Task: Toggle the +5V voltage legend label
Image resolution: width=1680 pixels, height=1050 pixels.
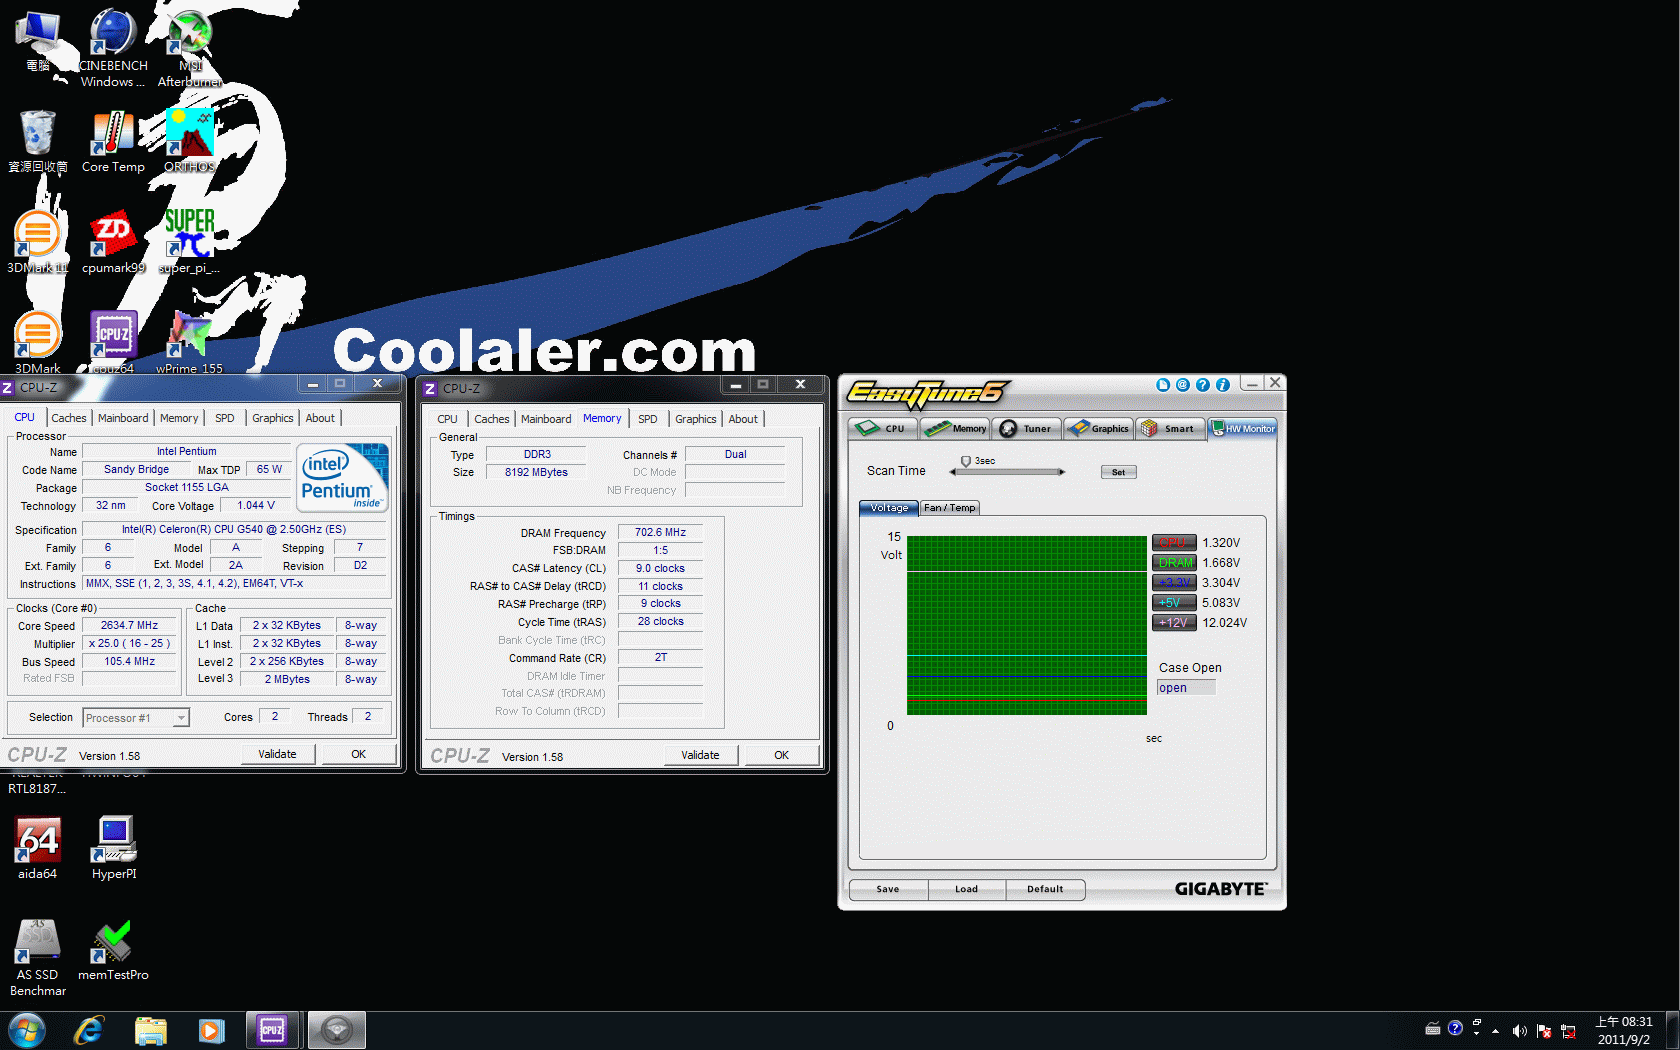Action: pos(1174,603)
